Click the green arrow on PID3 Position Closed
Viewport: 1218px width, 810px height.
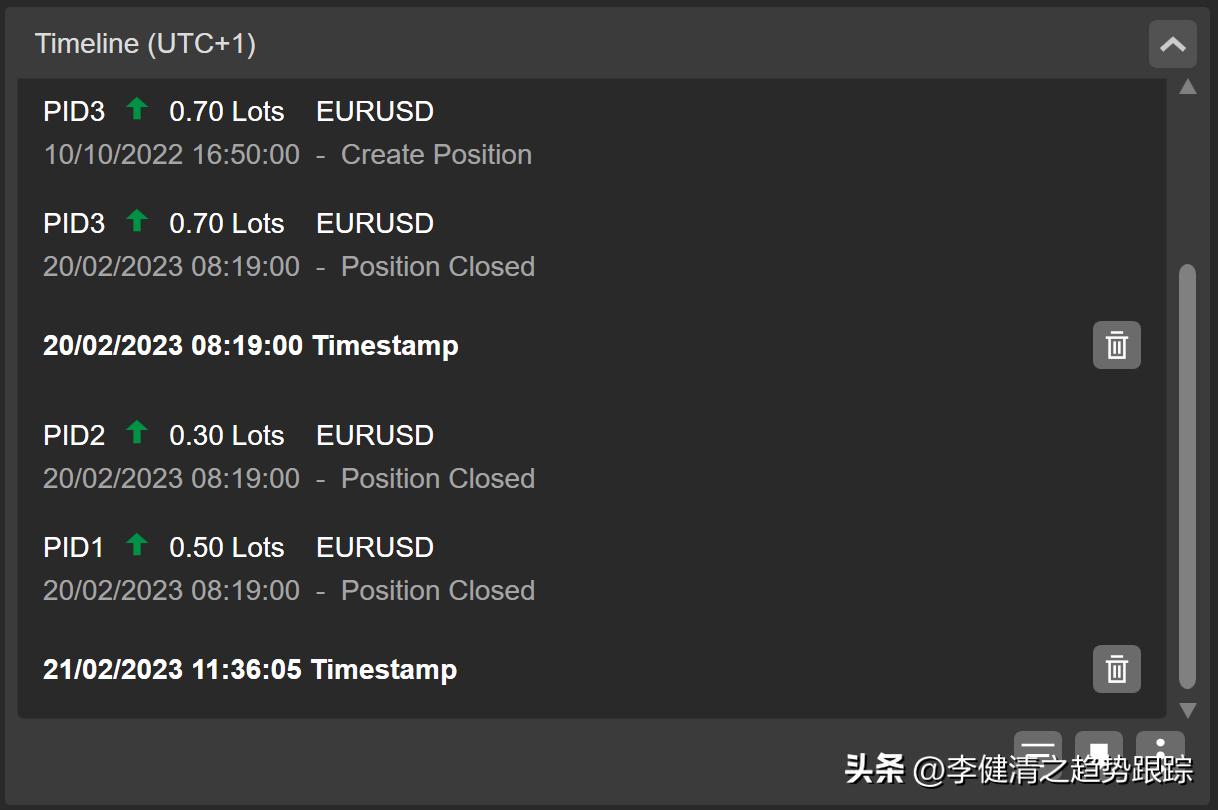tap(137, 222)
